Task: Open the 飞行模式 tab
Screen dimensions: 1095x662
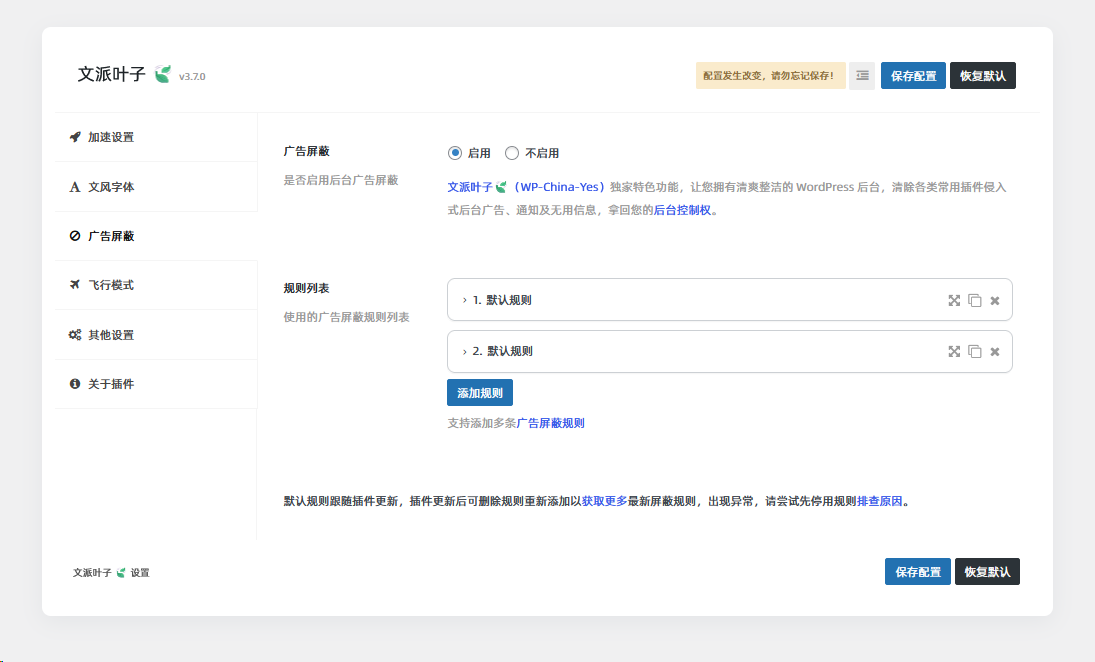Action: (x=110, y=285)
